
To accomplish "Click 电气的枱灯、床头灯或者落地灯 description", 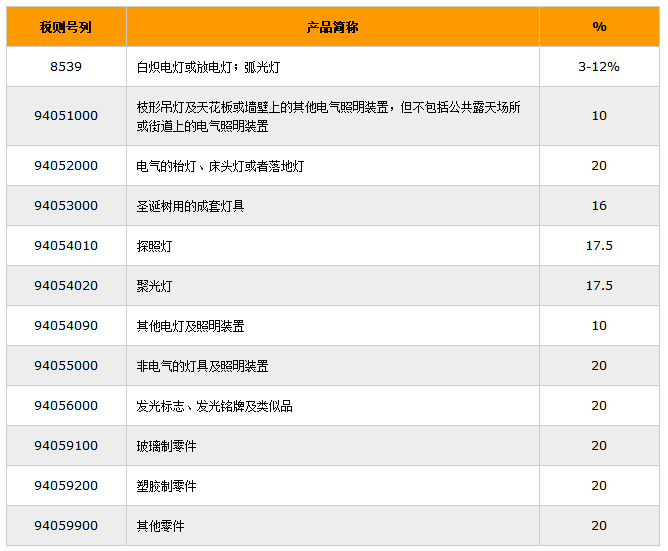I will (x=220, y=166).
